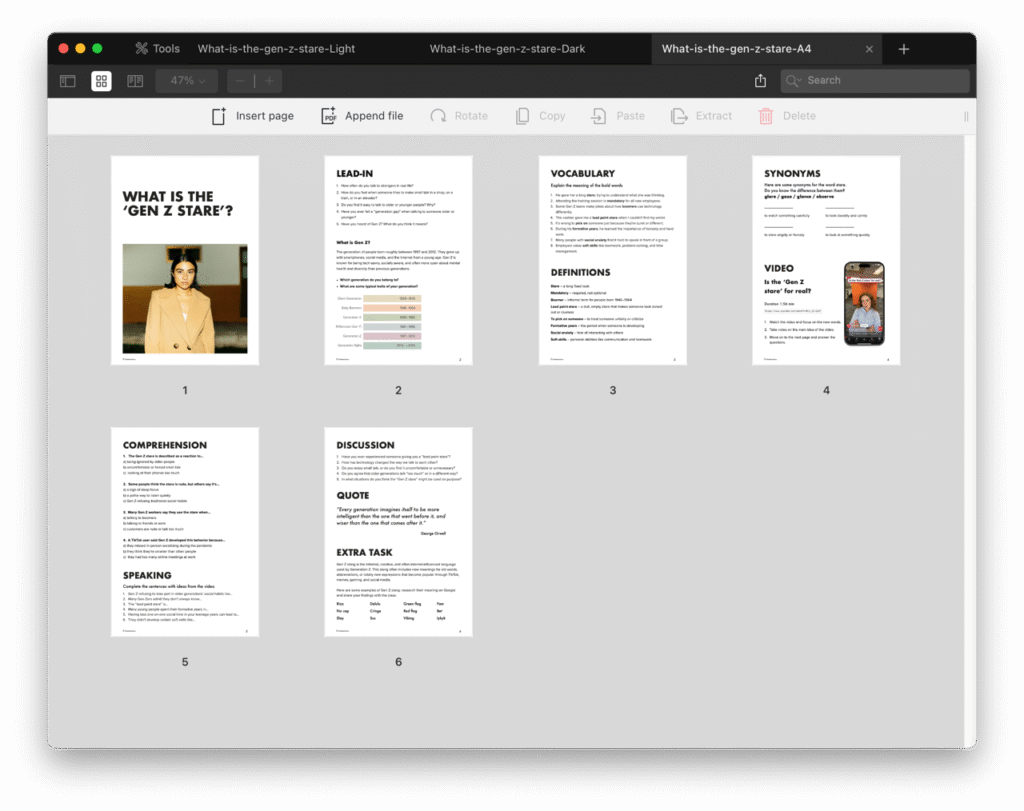Click the zoom out minus button
Image resolution: width=1024 pixels, height=811 pixels.
point(240,81)
